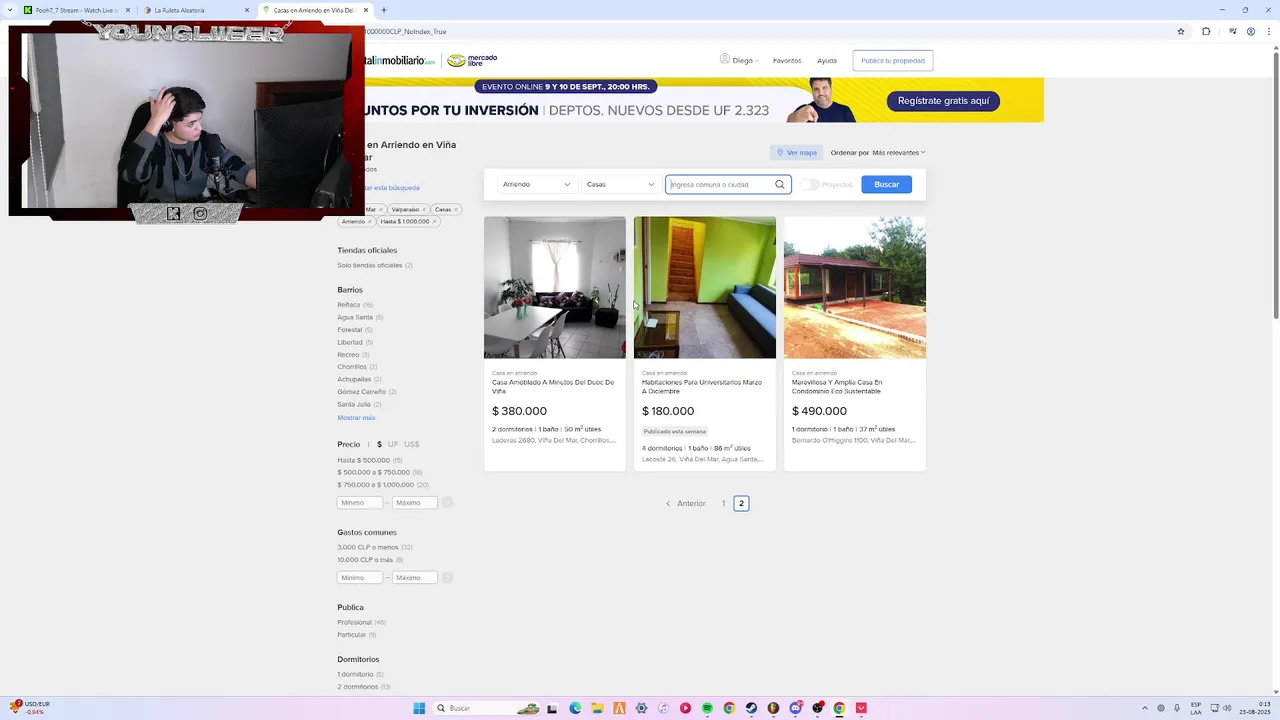Click Instagram icon on stream overlay
This screenshot has width=1280, height=720.
(x=200, y=213)
